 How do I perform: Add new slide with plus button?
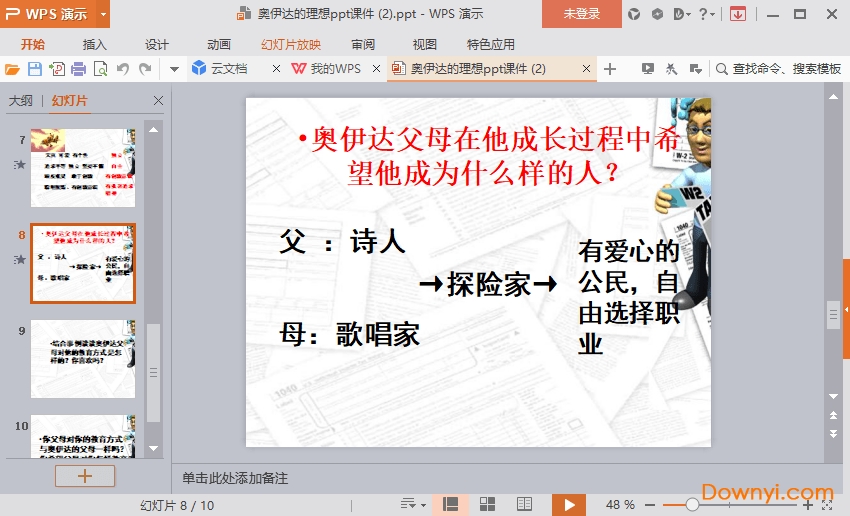coord(84,476)
